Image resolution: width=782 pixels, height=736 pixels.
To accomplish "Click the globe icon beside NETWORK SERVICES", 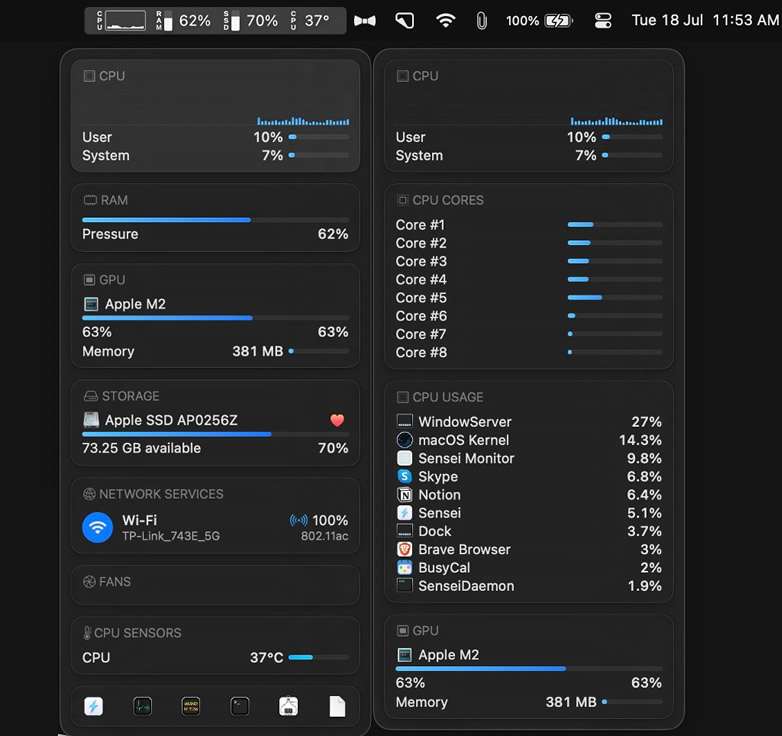I will tap(89, 494).
